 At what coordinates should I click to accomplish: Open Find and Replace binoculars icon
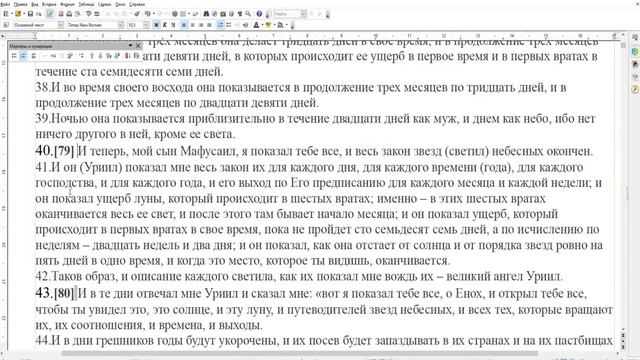point(206,14)
